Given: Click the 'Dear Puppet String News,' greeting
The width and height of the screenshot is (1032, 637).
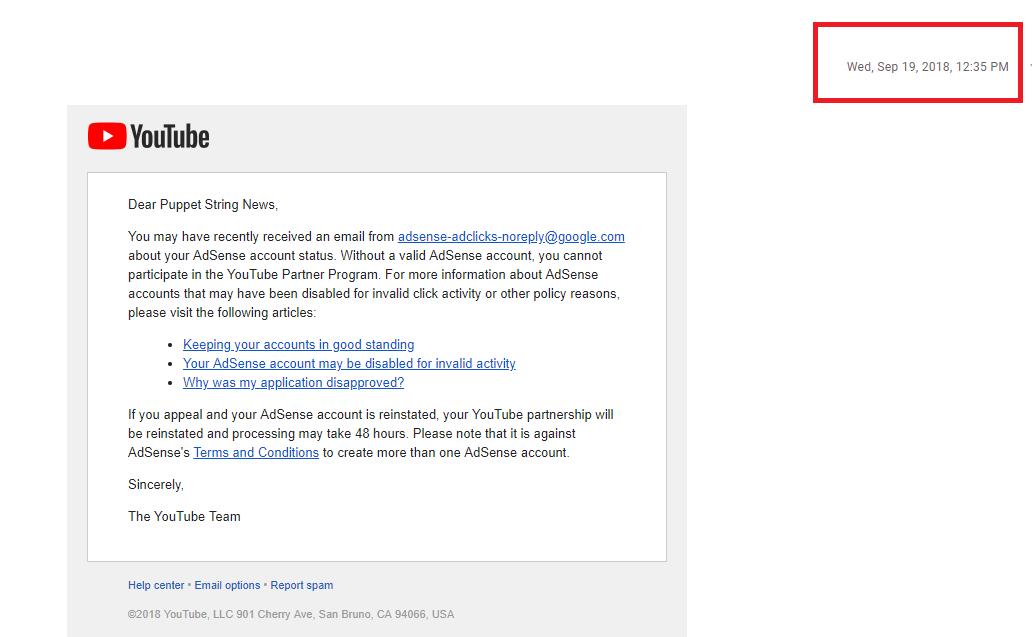Looking at the screenshot, I should click(x=203, y=204).
